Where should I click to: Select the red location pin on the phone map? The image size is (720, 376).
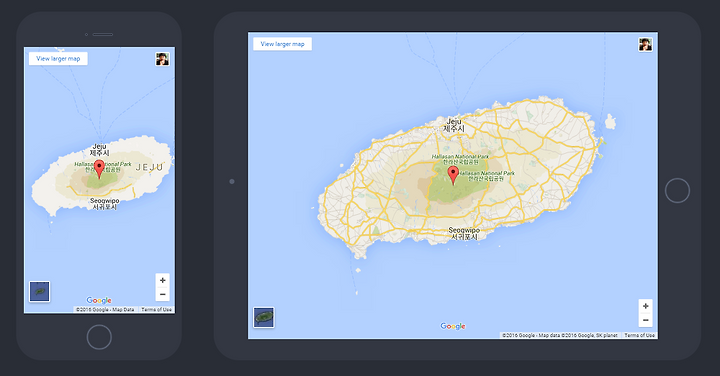[99, 169]
